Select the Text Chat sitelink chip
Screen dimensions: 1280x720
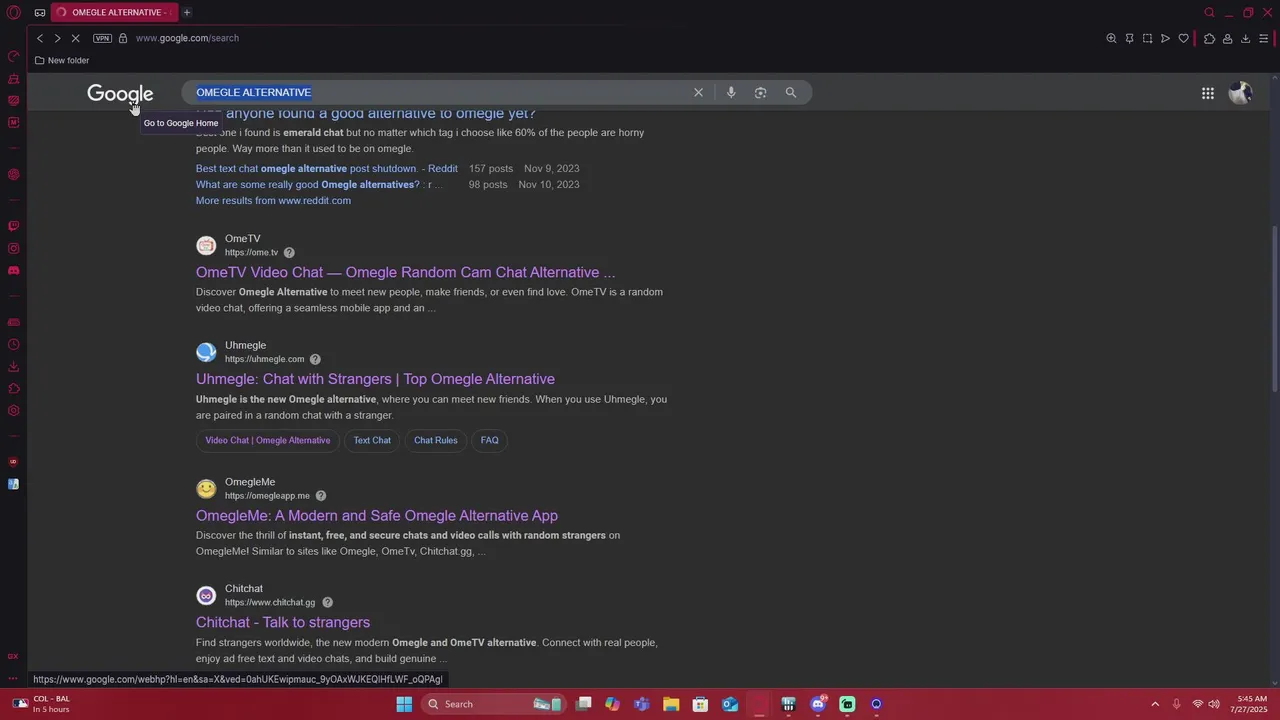[372, 440]
